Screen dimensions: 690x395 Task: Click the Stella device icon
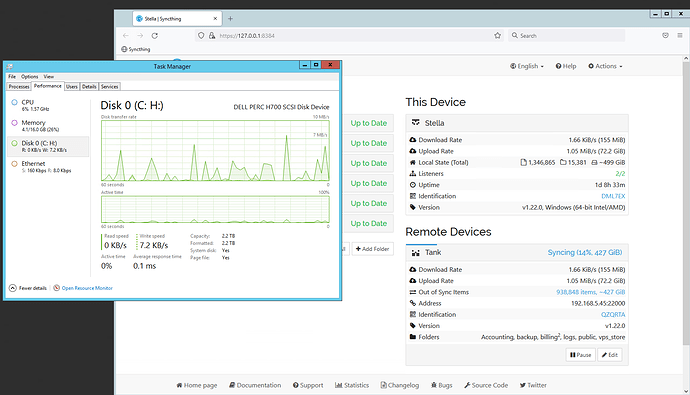415,123
